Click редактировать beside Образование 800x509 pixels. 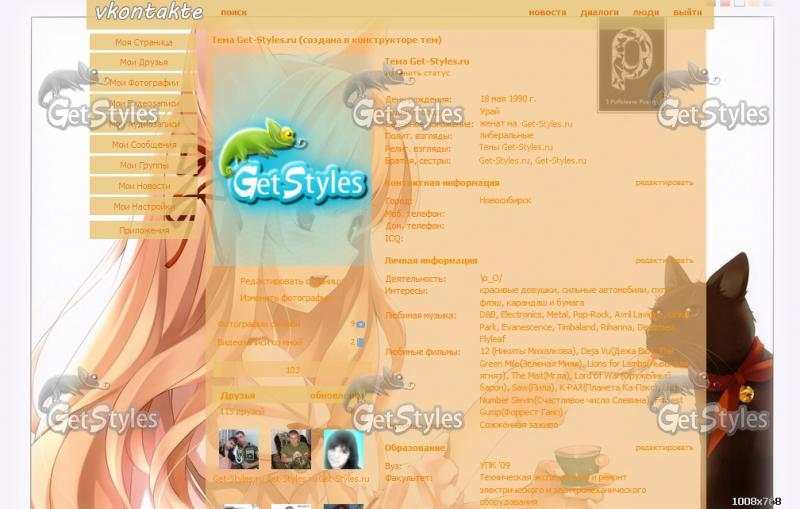coord(664,447)
